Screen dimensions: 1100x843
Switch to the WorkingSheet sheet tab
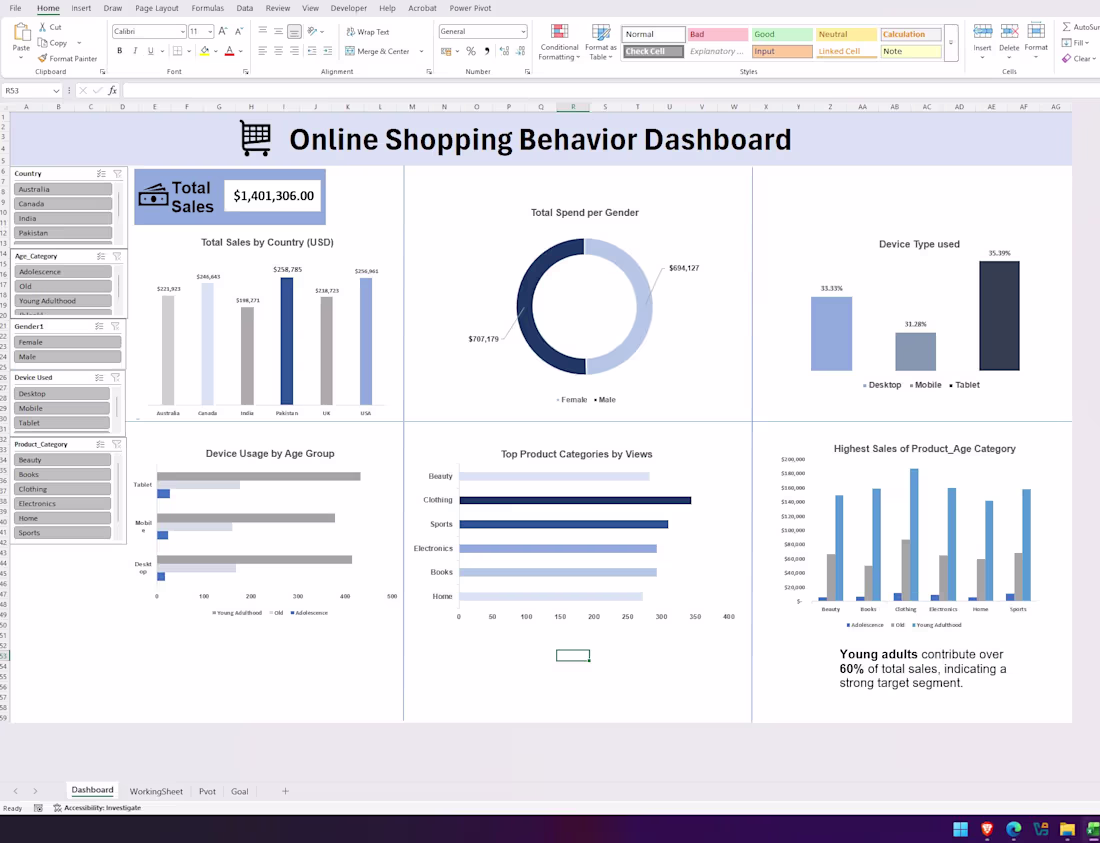pyautogui.click(x=156, y=791)
